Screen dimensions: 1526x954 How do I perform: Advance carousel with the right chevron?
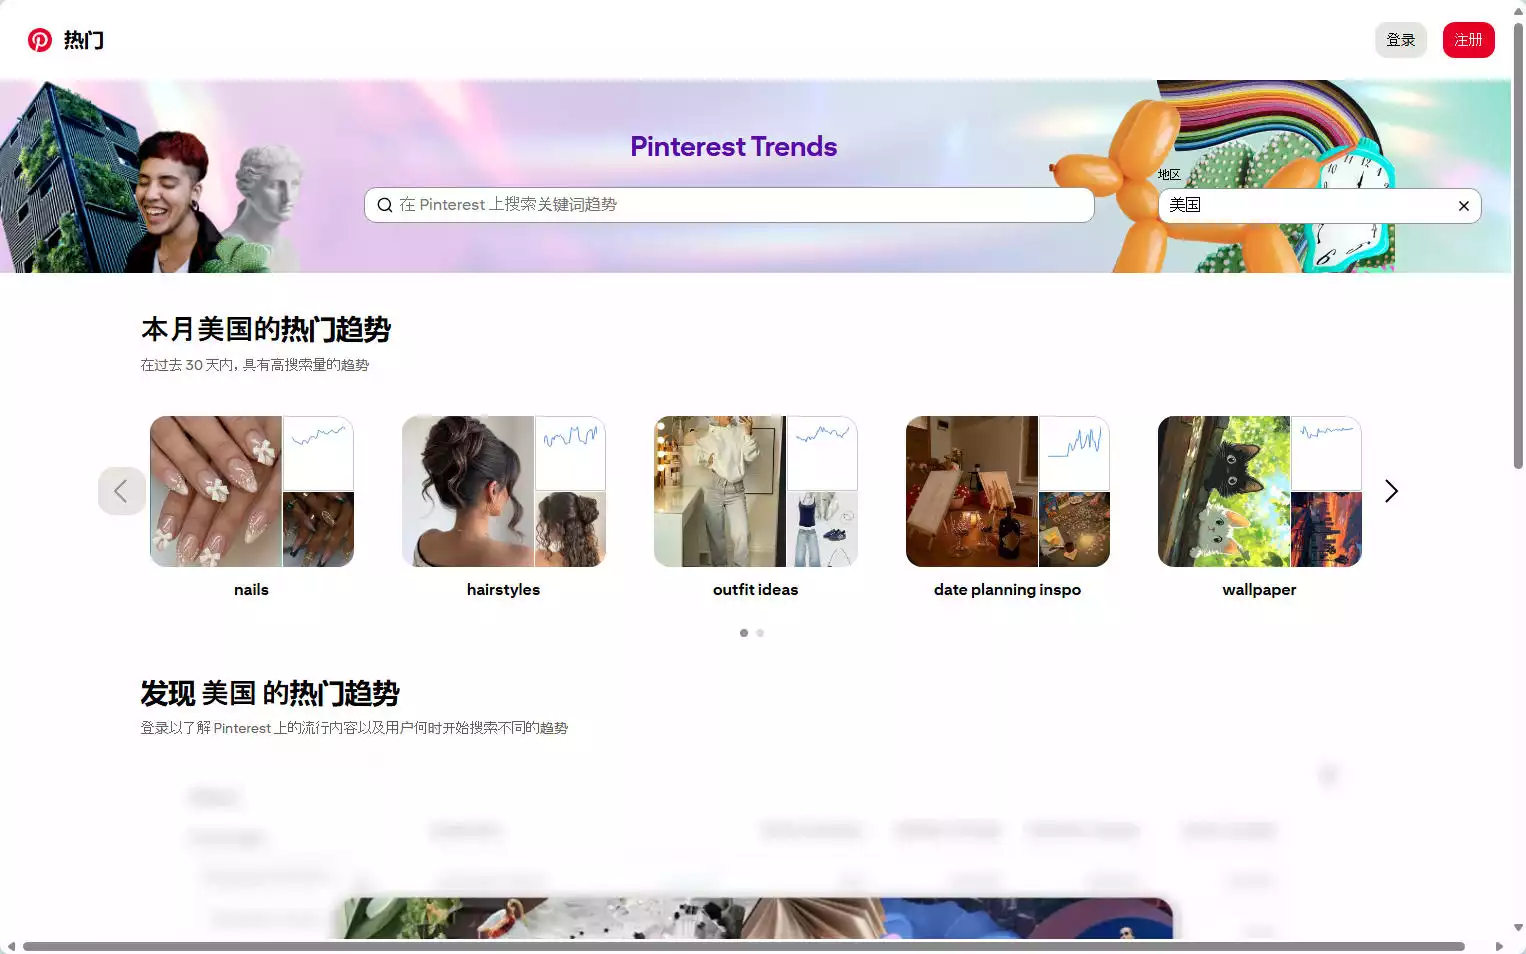point(1391,491)
